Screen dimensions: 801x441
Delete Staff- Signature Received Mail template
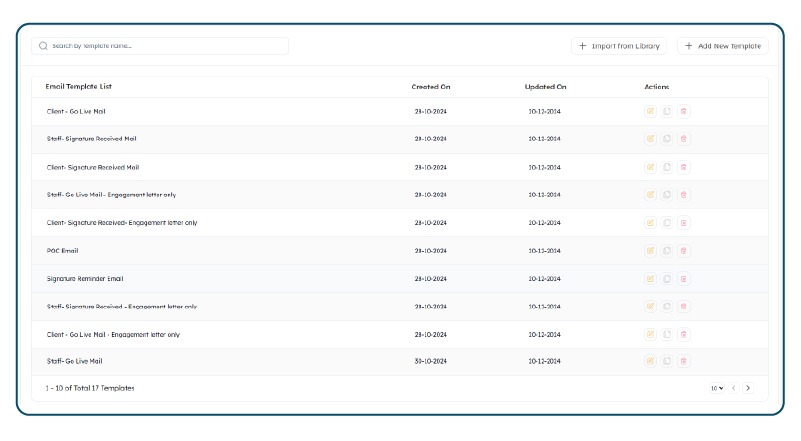coord(684,138)
